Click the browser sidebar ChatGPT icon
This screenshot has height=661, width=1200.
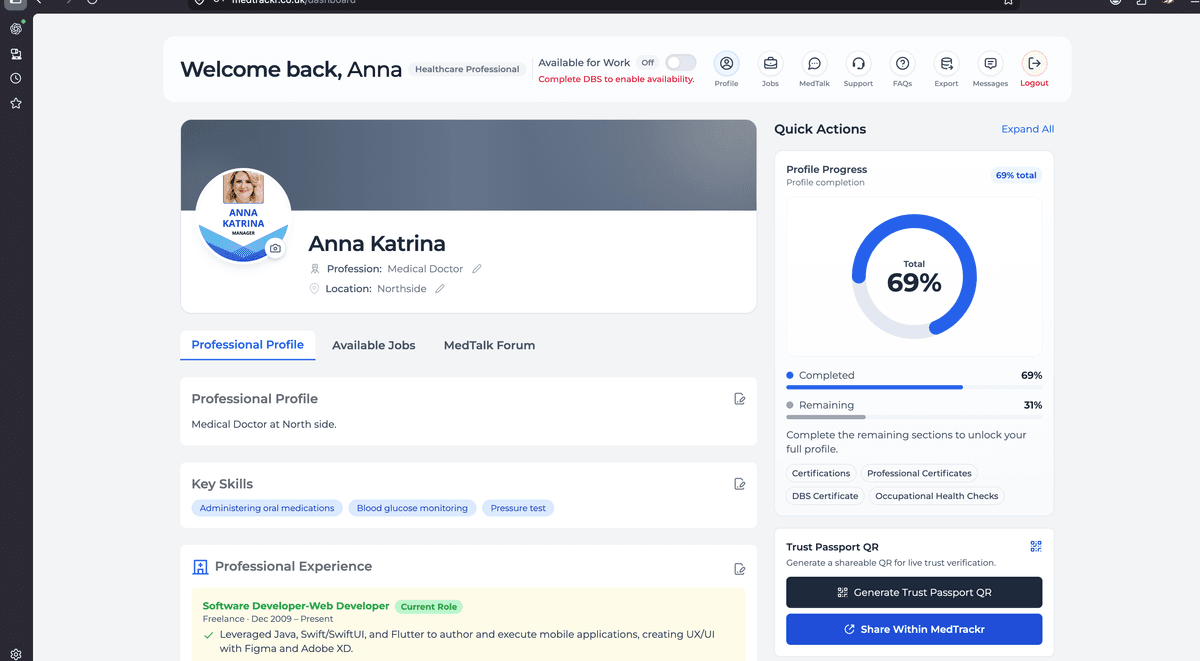(x=16, y=29)
